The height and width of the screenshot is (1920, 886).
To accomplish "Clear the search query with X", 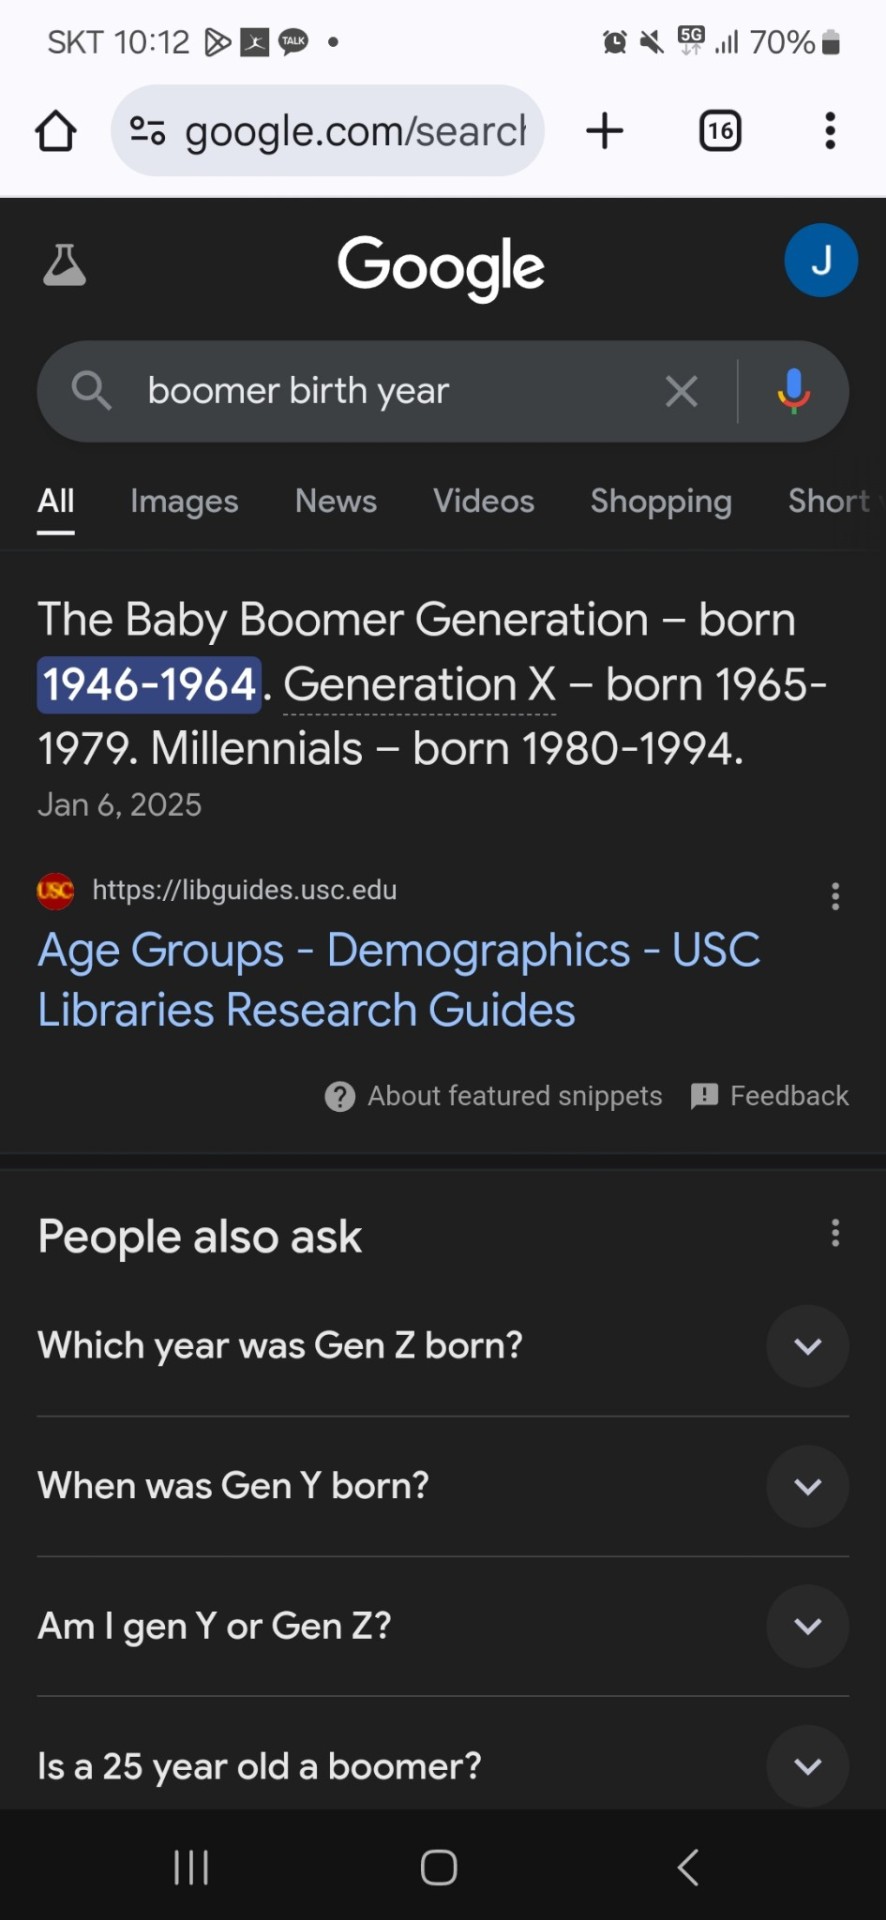I will (x=682, y=391).
